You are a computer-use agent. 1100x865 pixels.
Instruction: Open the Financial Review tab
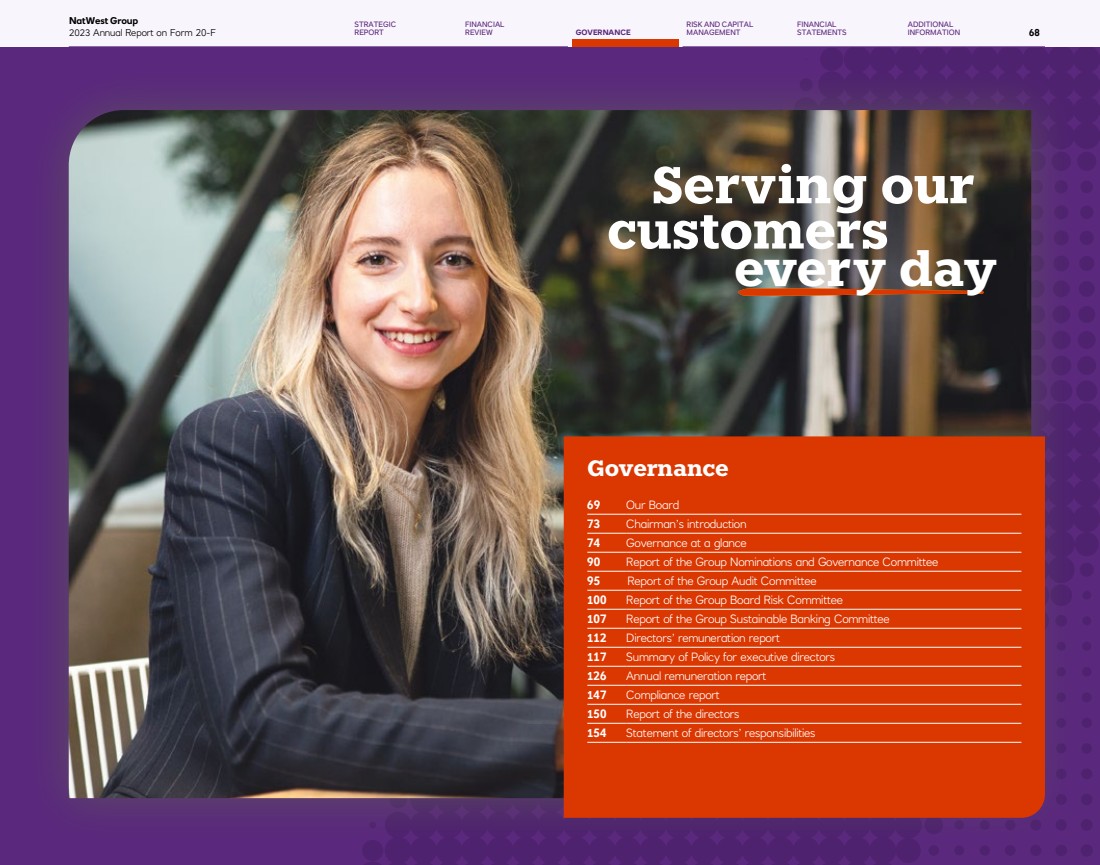click(484, 28)
